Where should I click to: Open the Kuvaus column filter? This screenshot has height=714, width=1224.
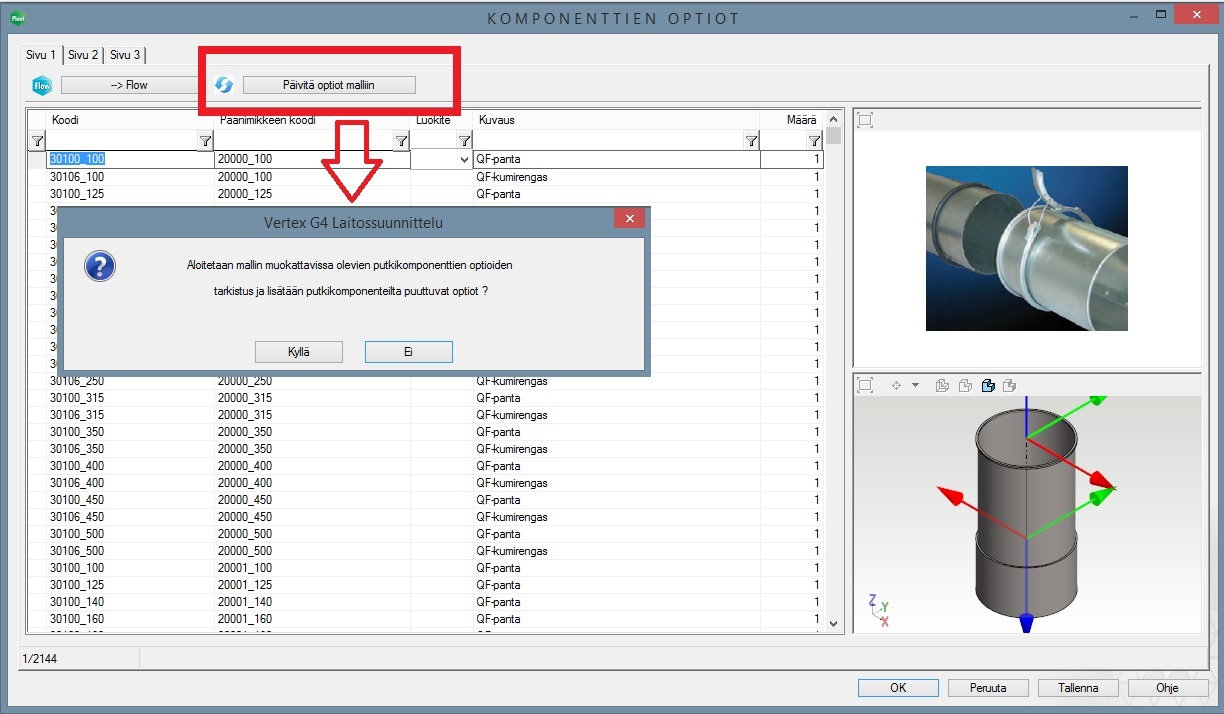point(751,141)
